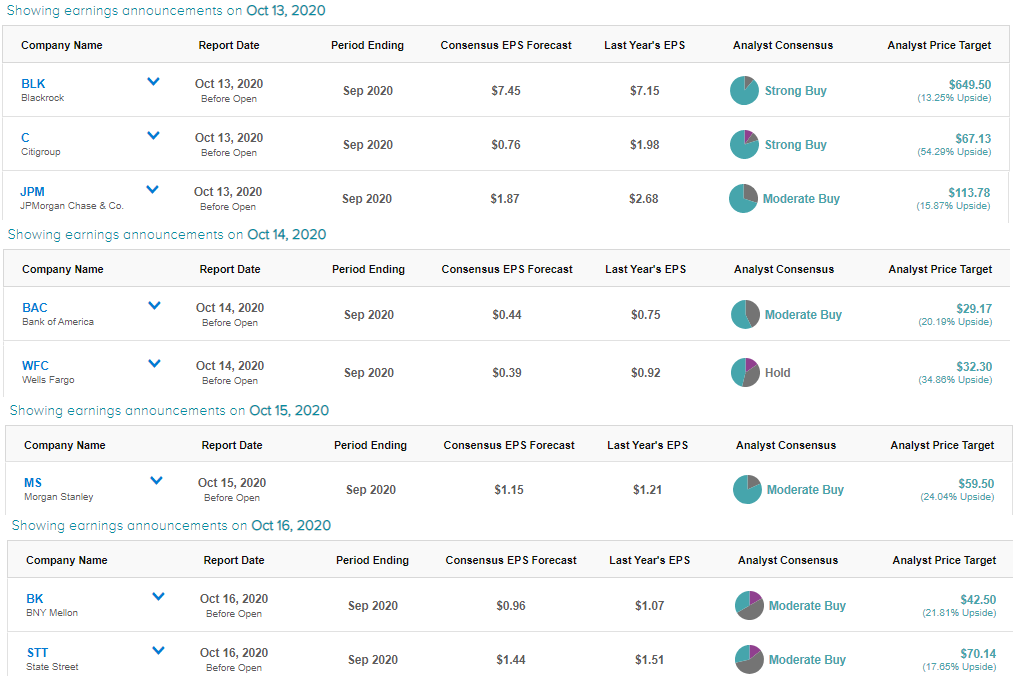Click Report Date header in Oct 13 table

(229, 45)
